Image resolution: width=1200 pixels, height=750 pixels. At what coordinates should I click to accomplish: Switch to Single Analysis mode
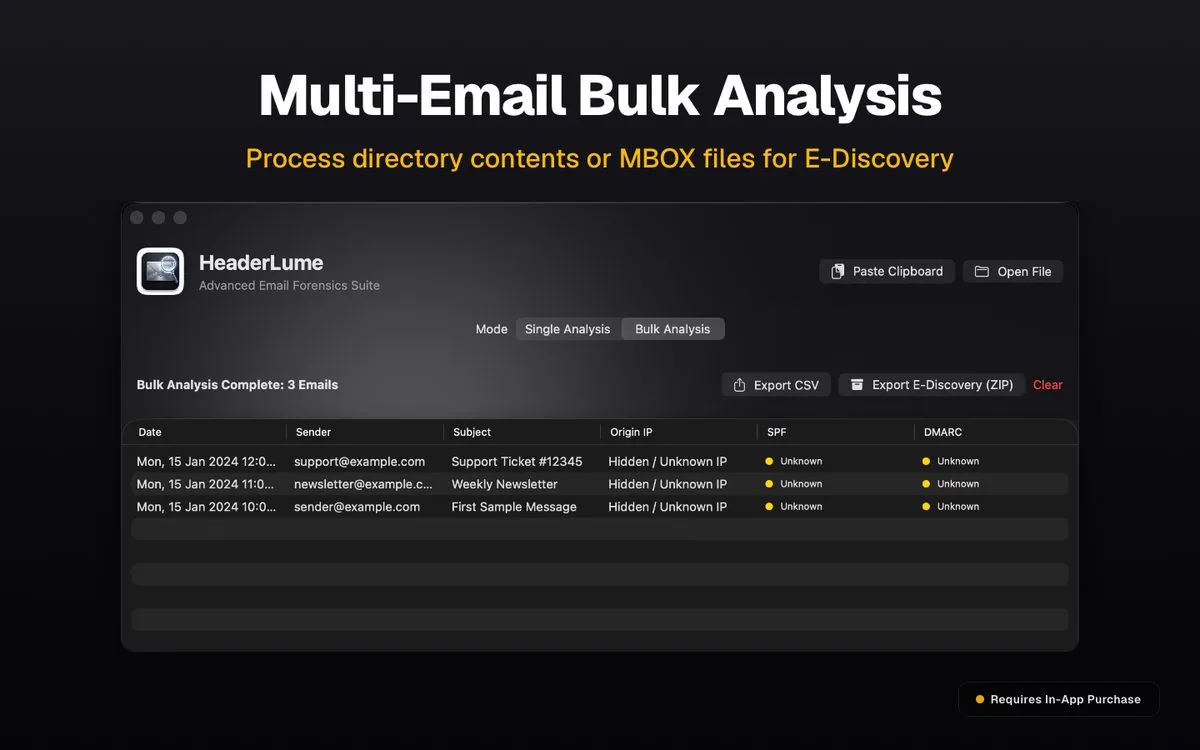568,329
